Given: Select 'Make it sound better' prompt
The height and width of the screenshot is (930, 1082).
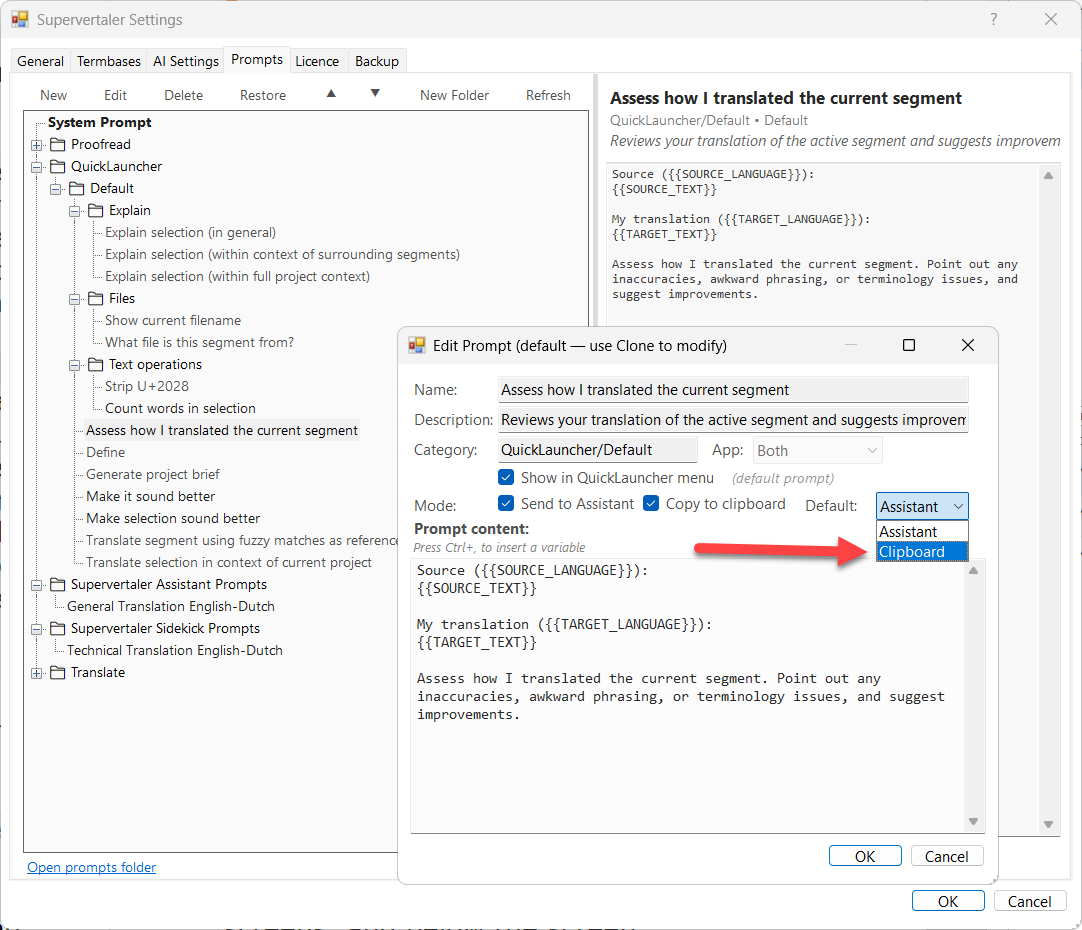Looking at the screenshot, I should point(150,497).
